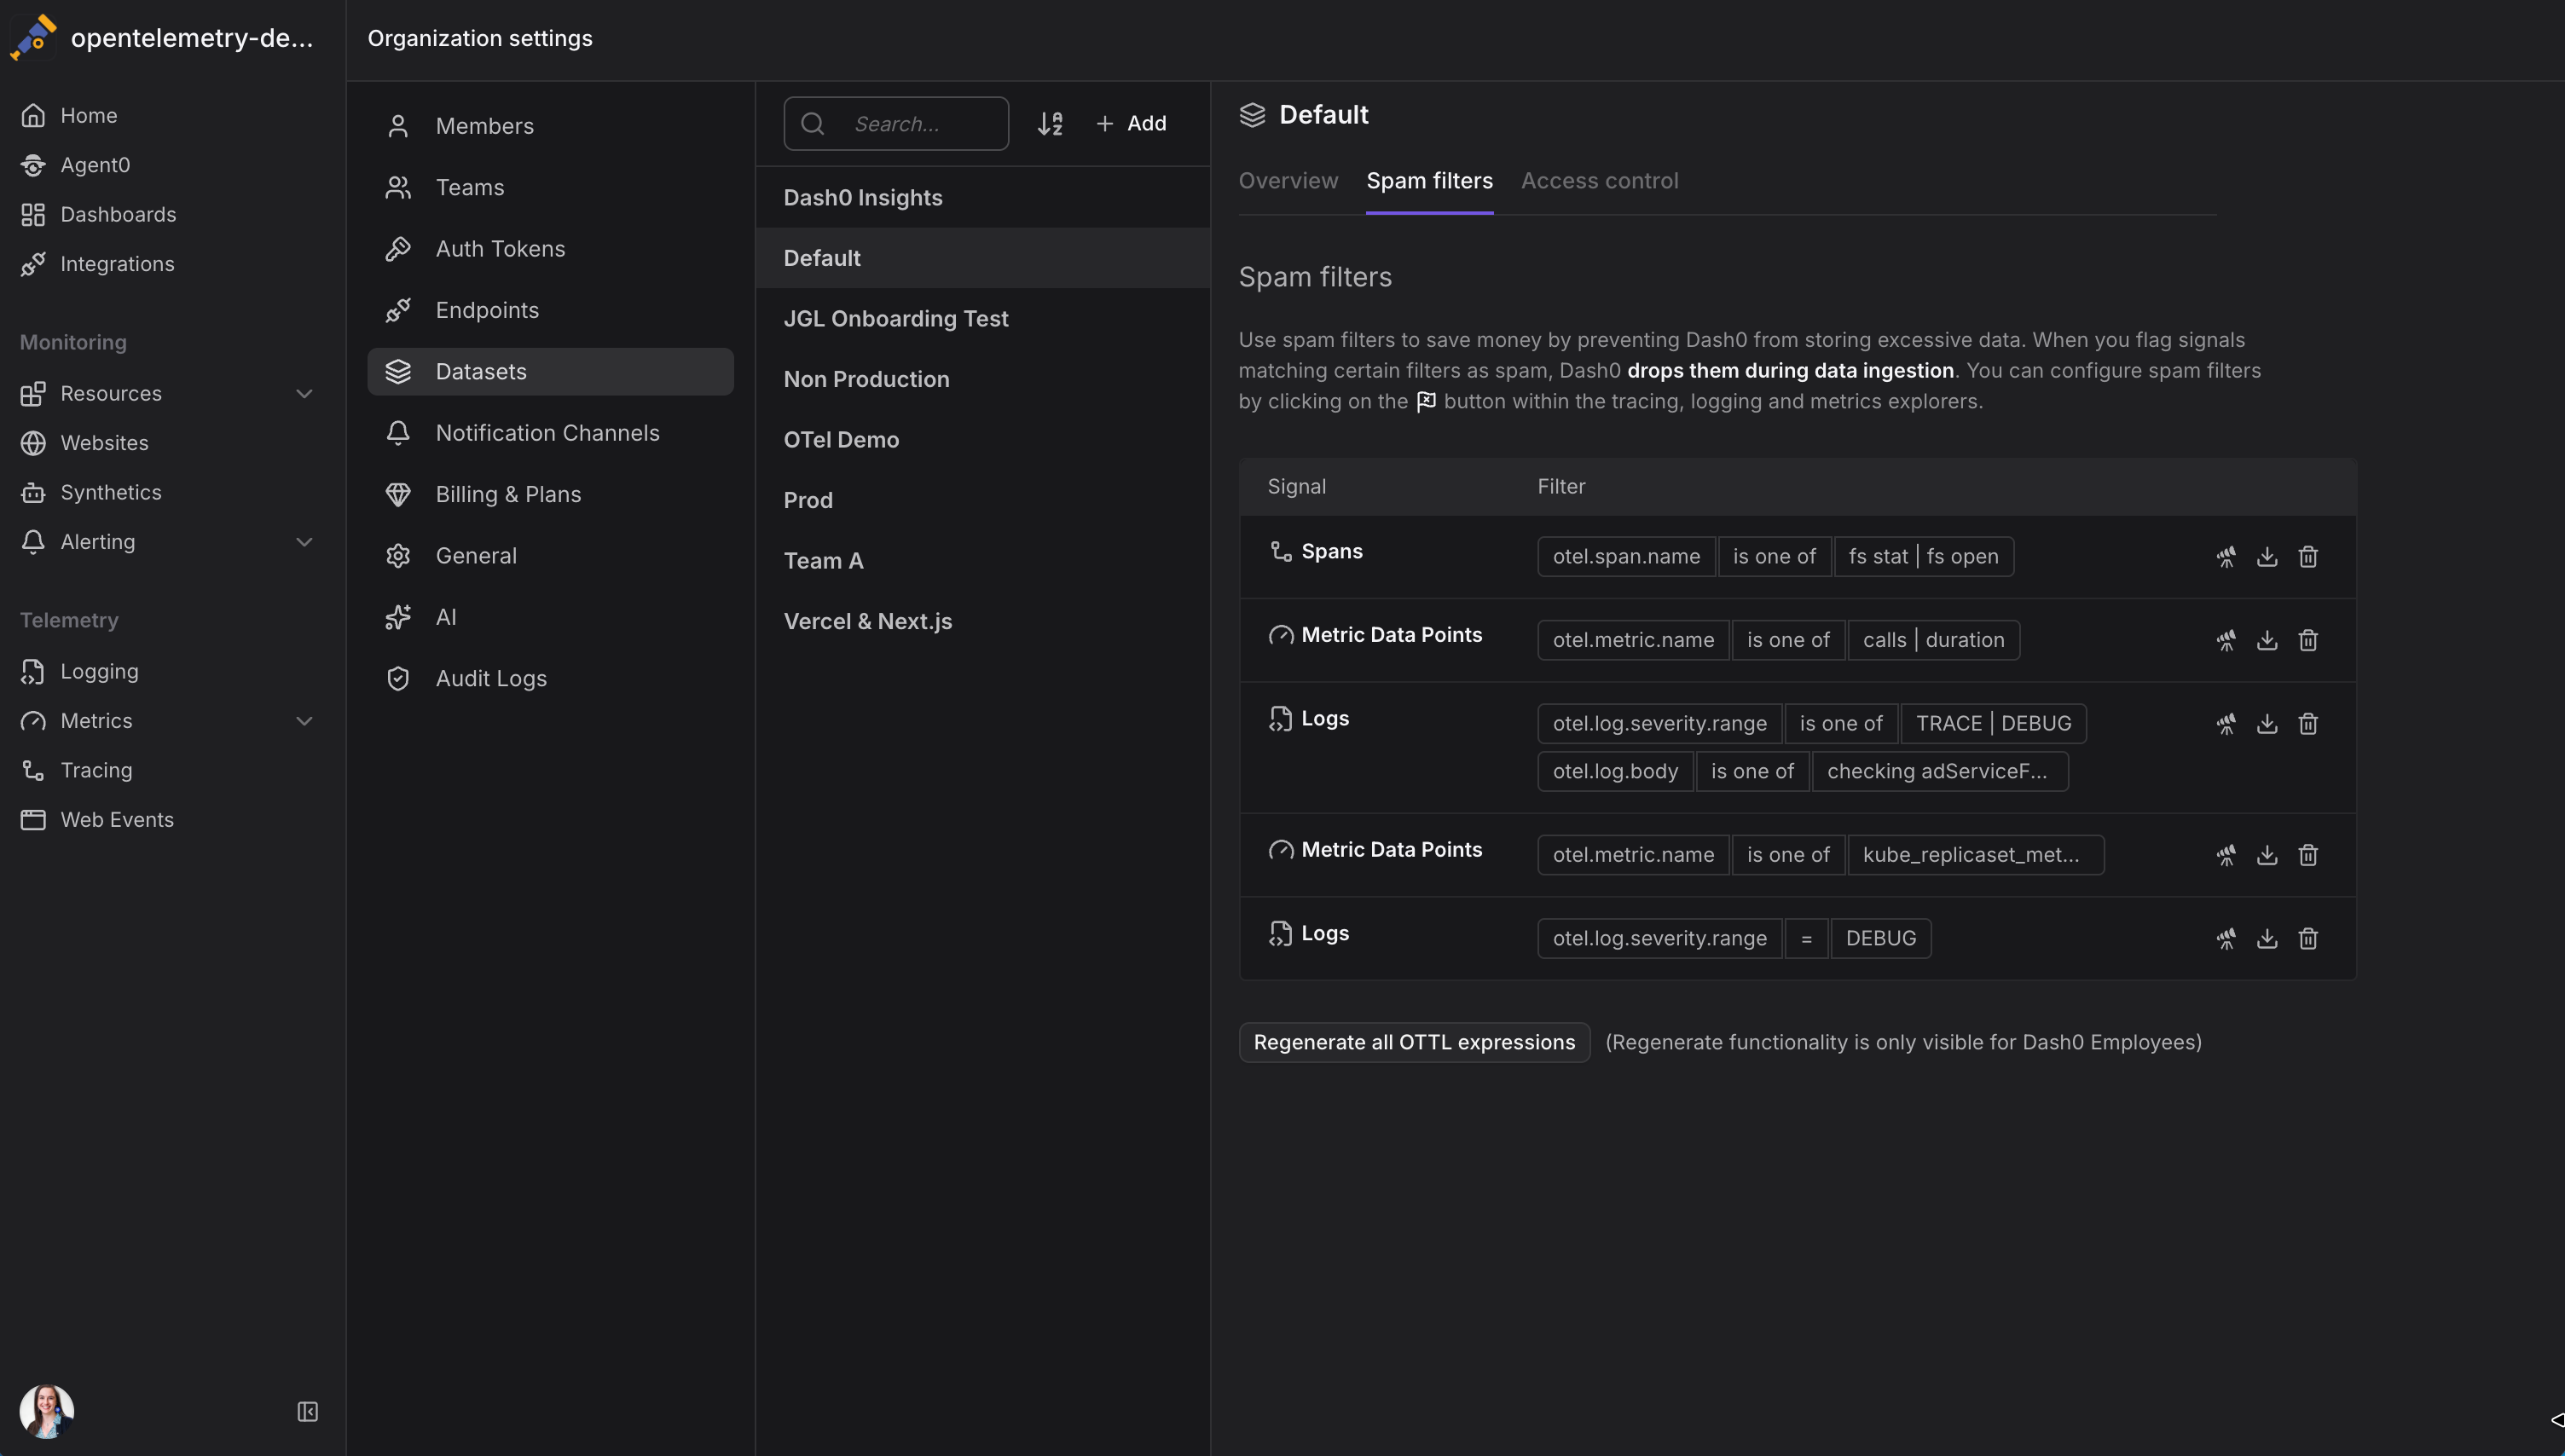Switch to the Access control tab
The image size is (2565, 1456).
[x=1599, y=181]
